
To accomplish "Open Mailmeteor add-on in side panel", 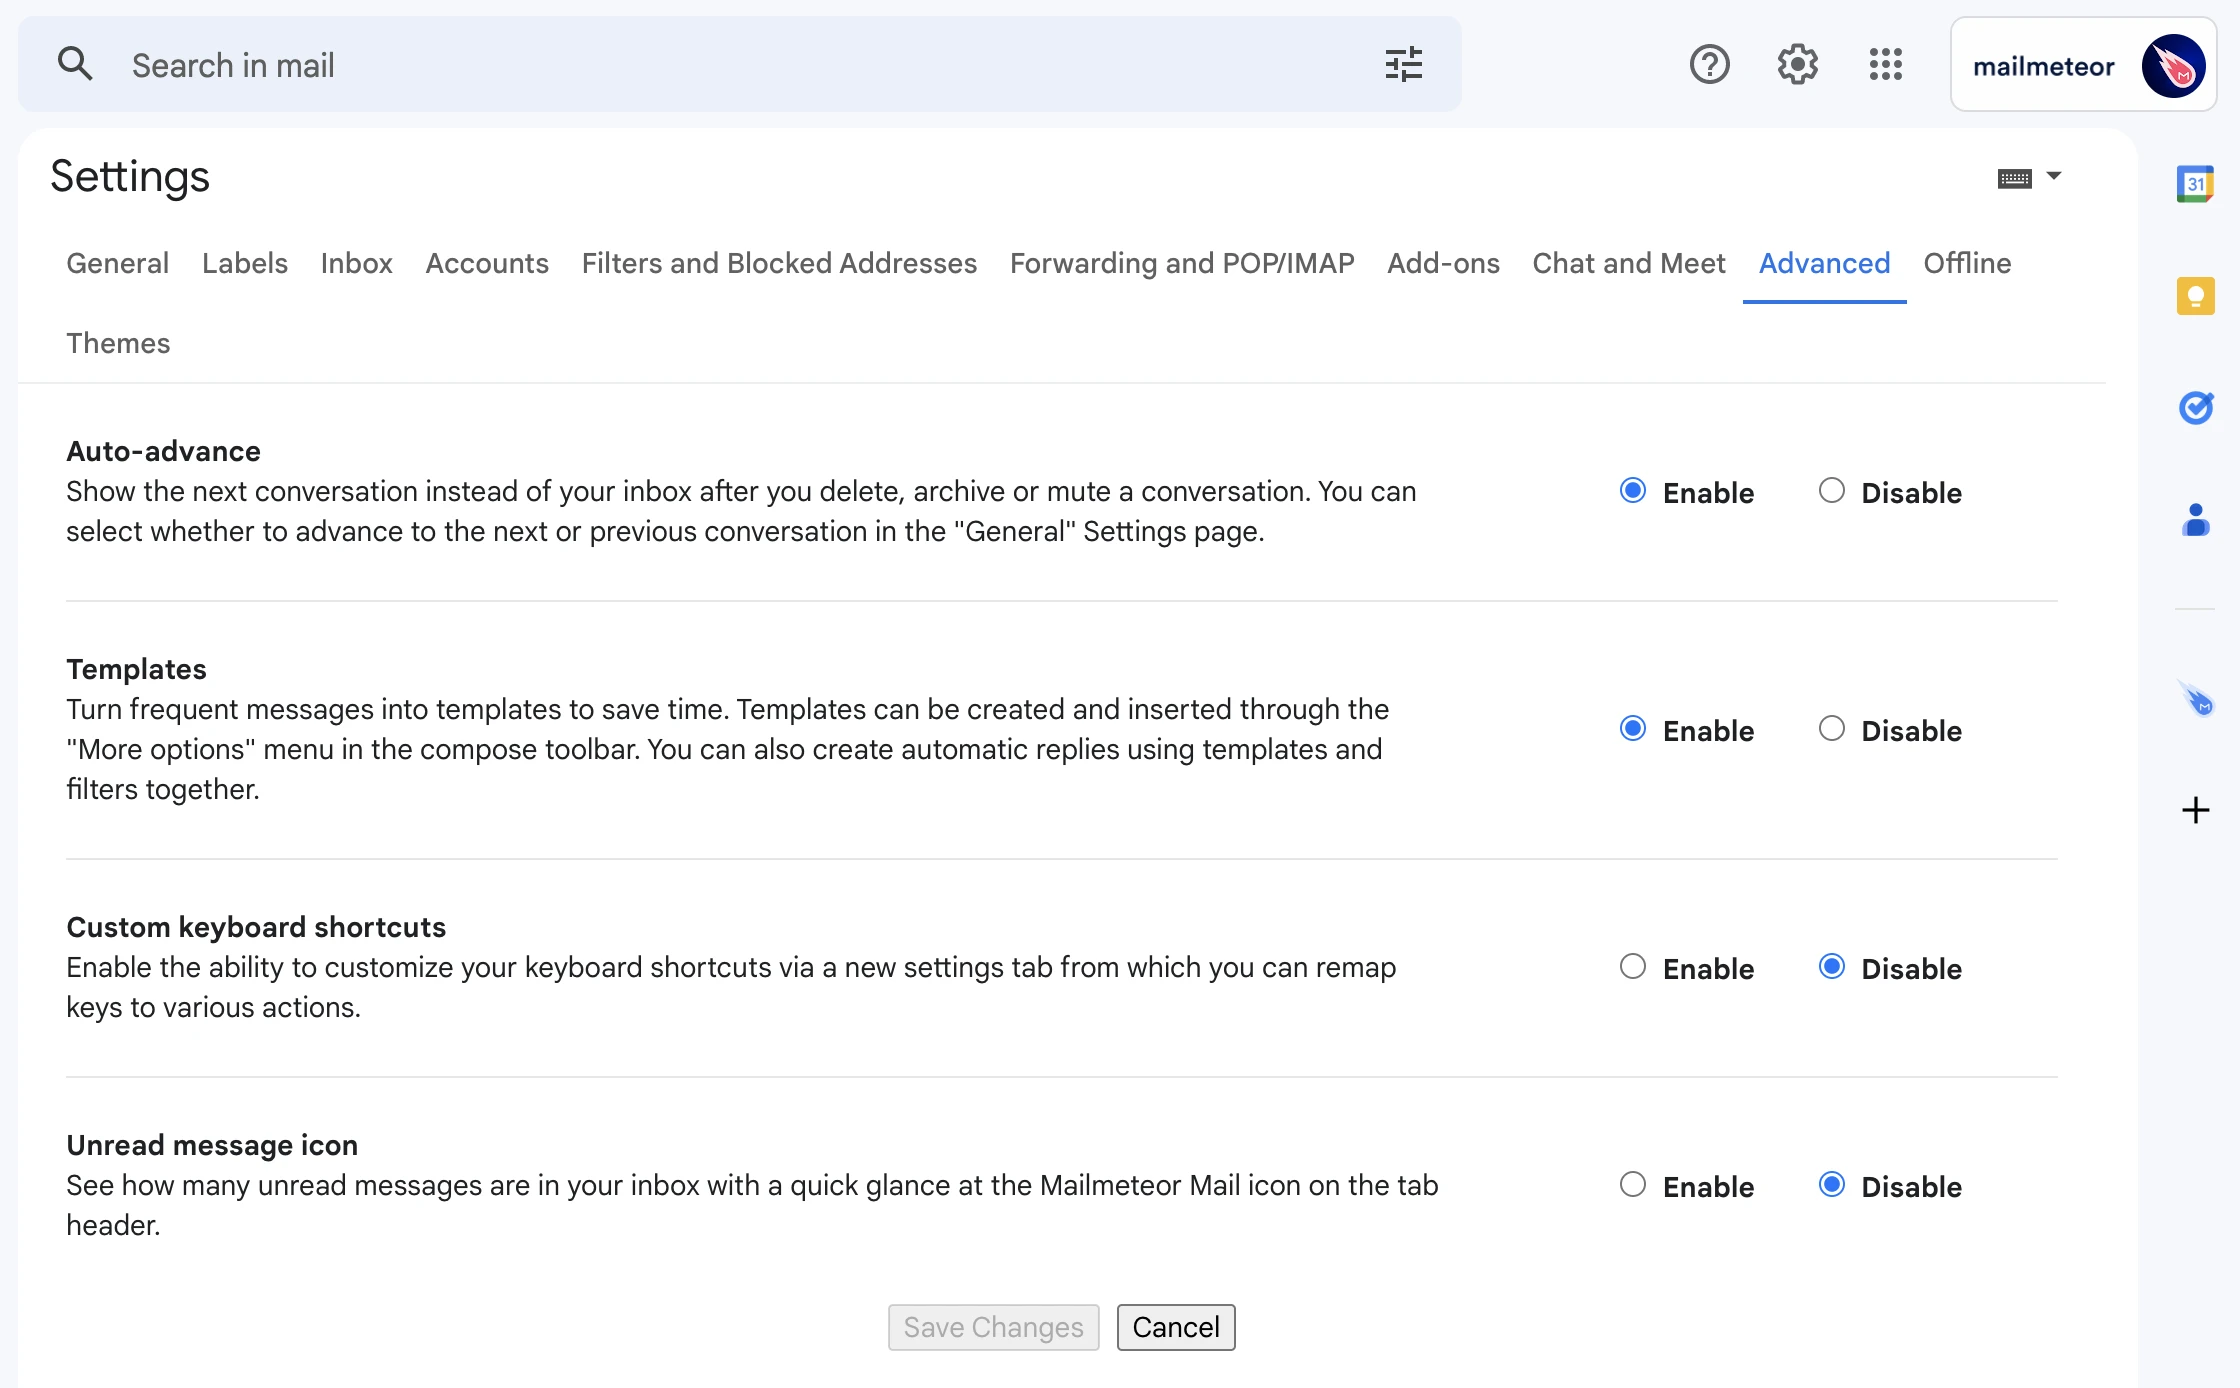I will (2196, 698).
